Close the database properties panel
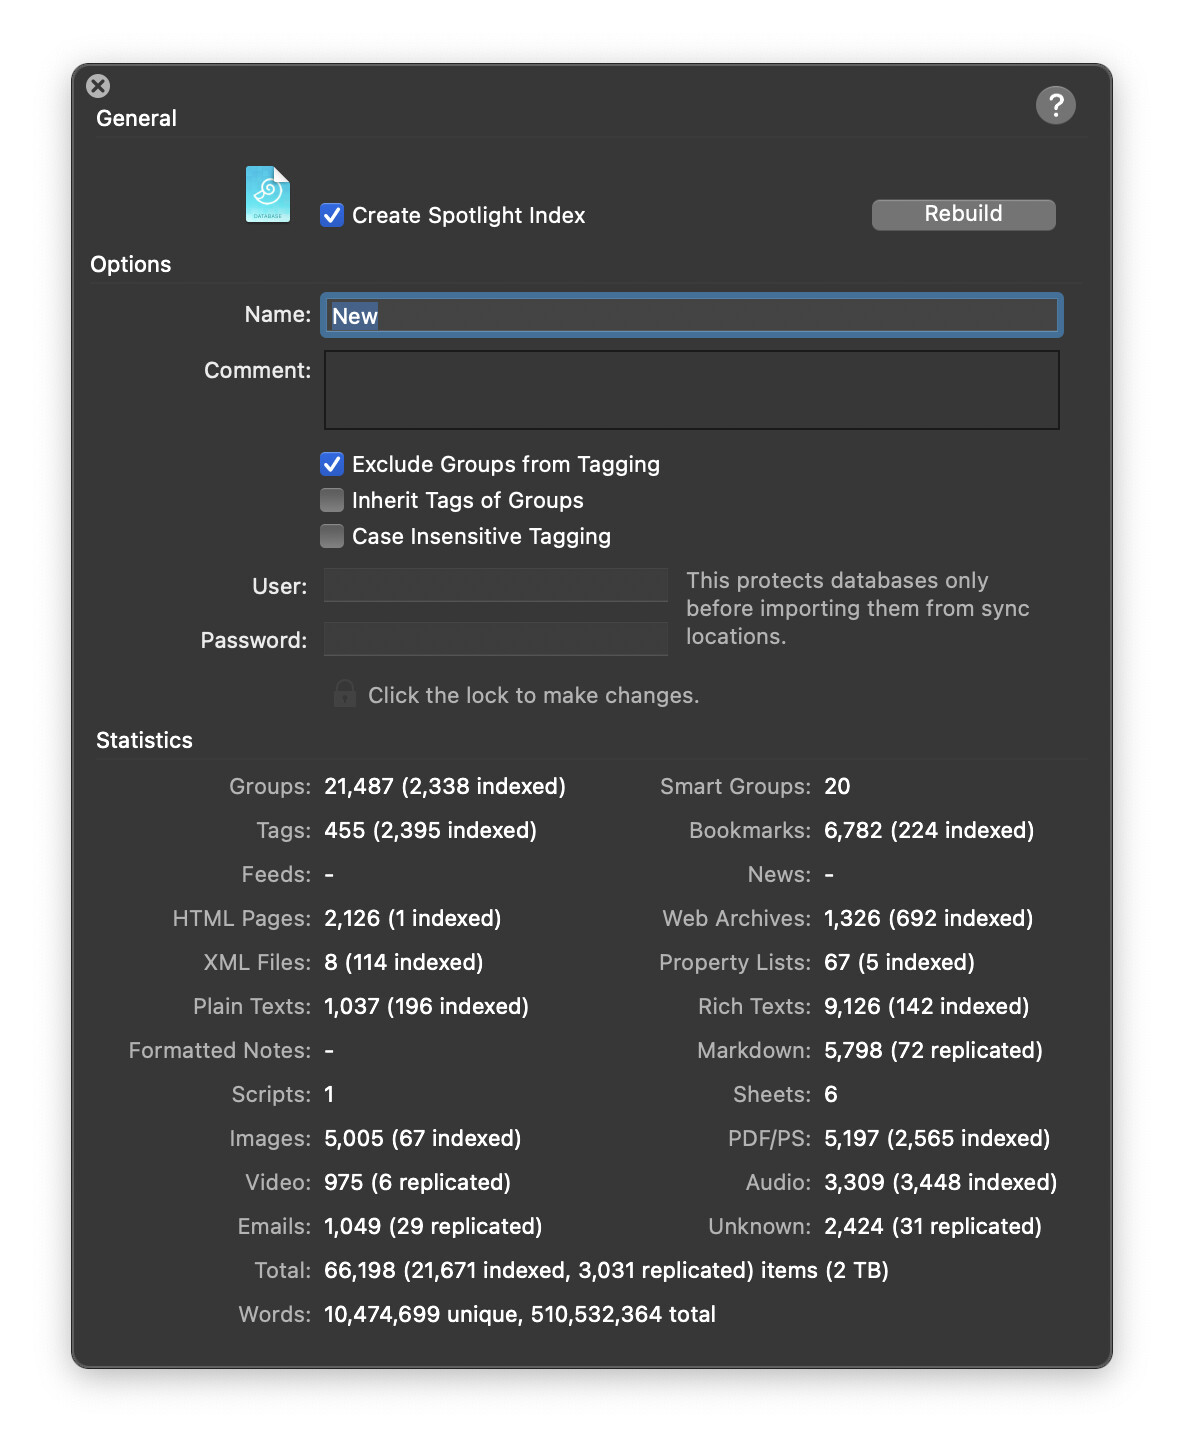Image resolution: width=1184 pixels, height=1448 pixels. click(98, 86)
